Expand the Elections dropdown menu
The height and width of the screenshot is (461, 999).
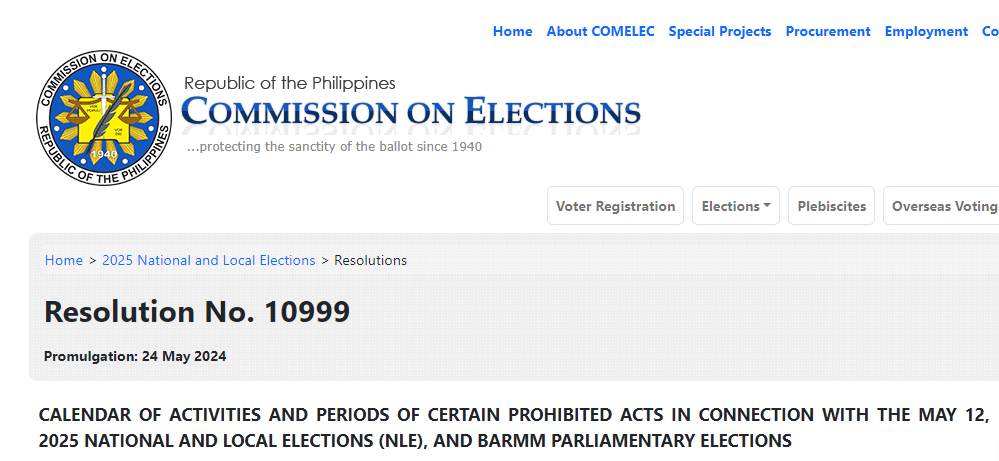click(735, 206)
